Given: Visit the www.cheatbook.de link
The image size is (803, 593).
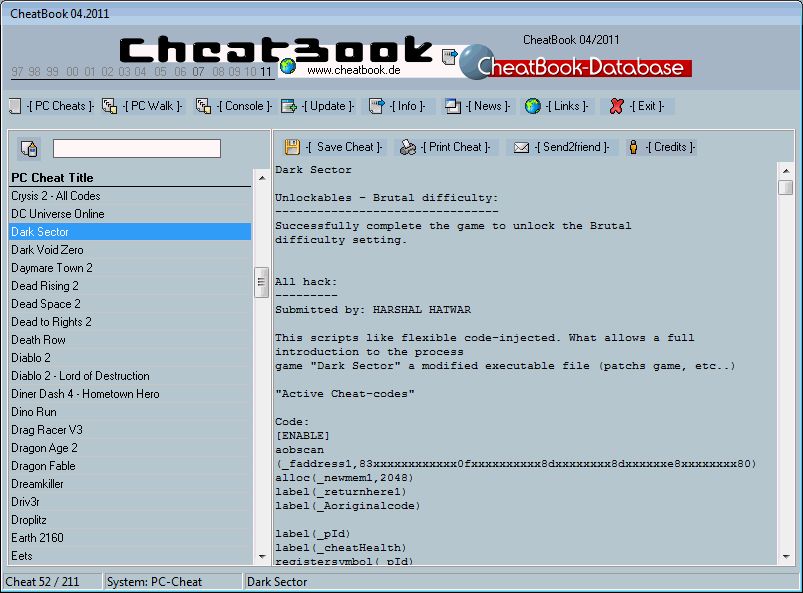Looking at the screenshot, I should (354, 70).
